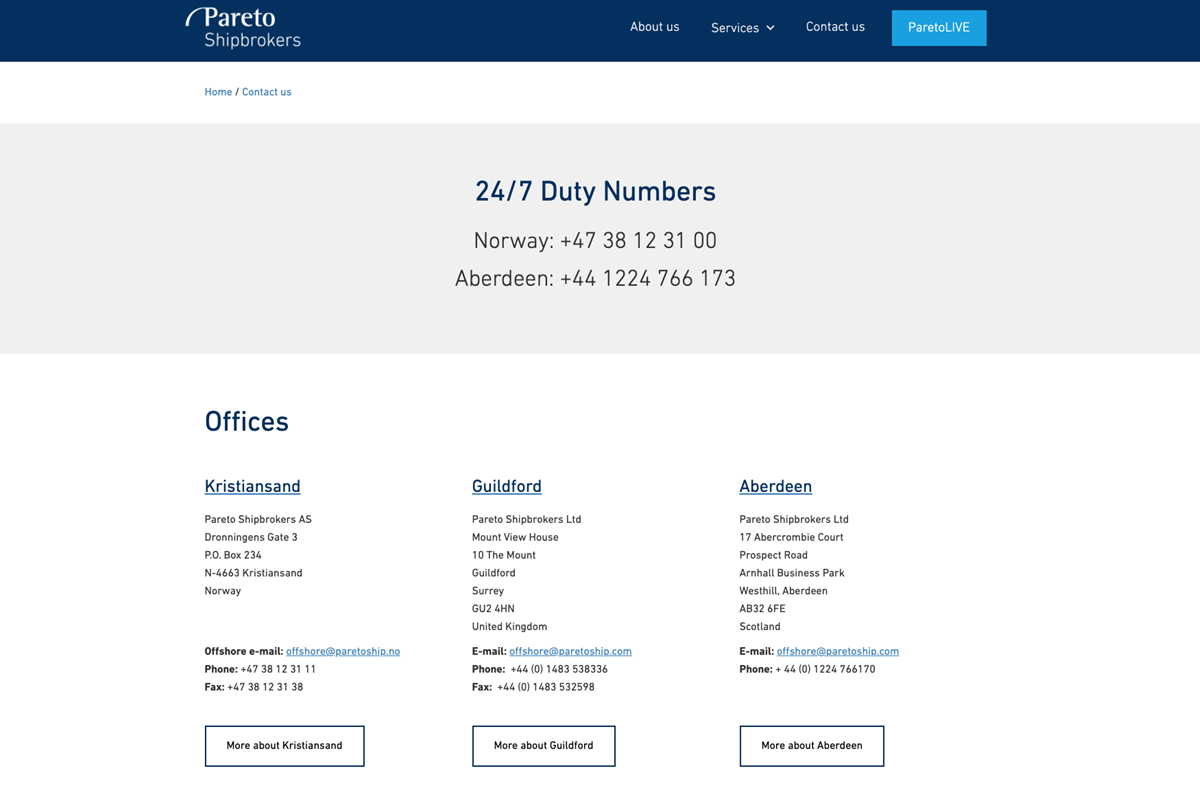1200x800 pixels.
Task: Select the Mount View House address line
Action: pyautogui.click(x=515, y=538)
